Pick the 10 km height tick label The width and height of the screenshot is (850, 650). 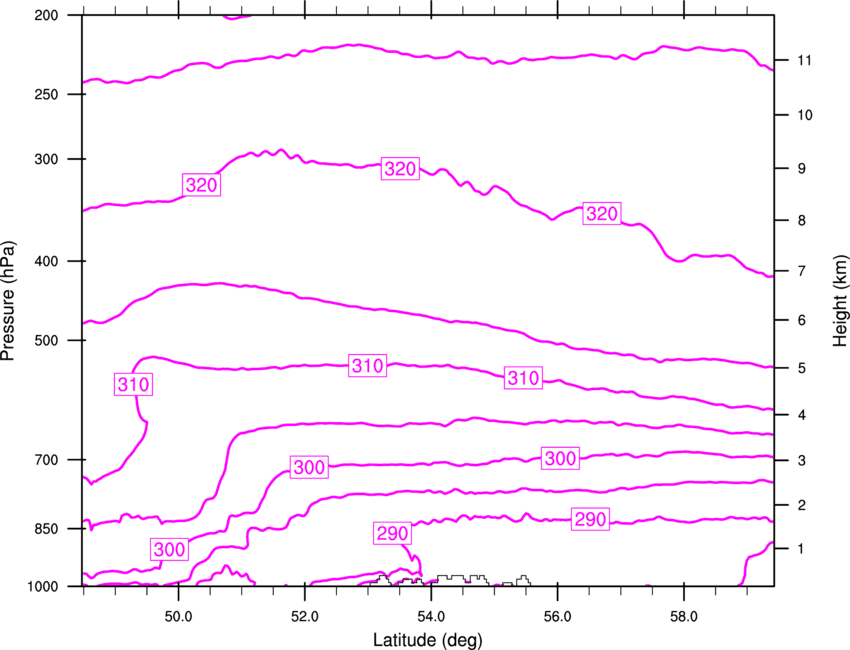pyautogui.click(x=805, y=115)
